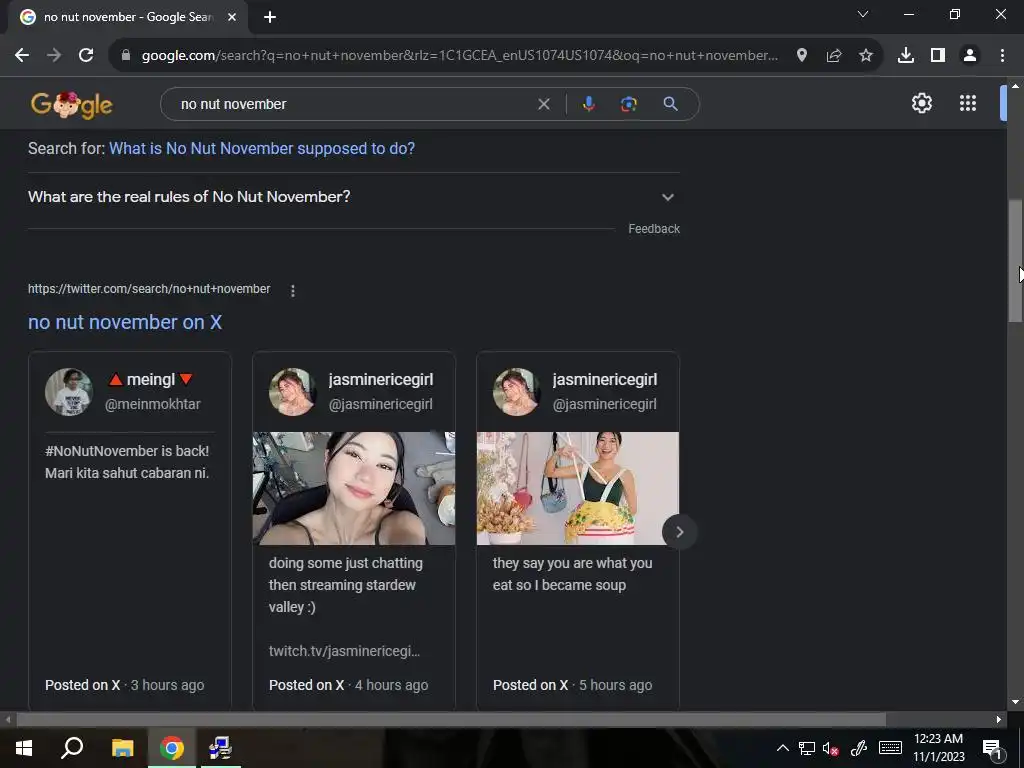This screenshot has height=768, width=1024.
Task: Open the Chrome side panel
Action: tap(938, 56)
